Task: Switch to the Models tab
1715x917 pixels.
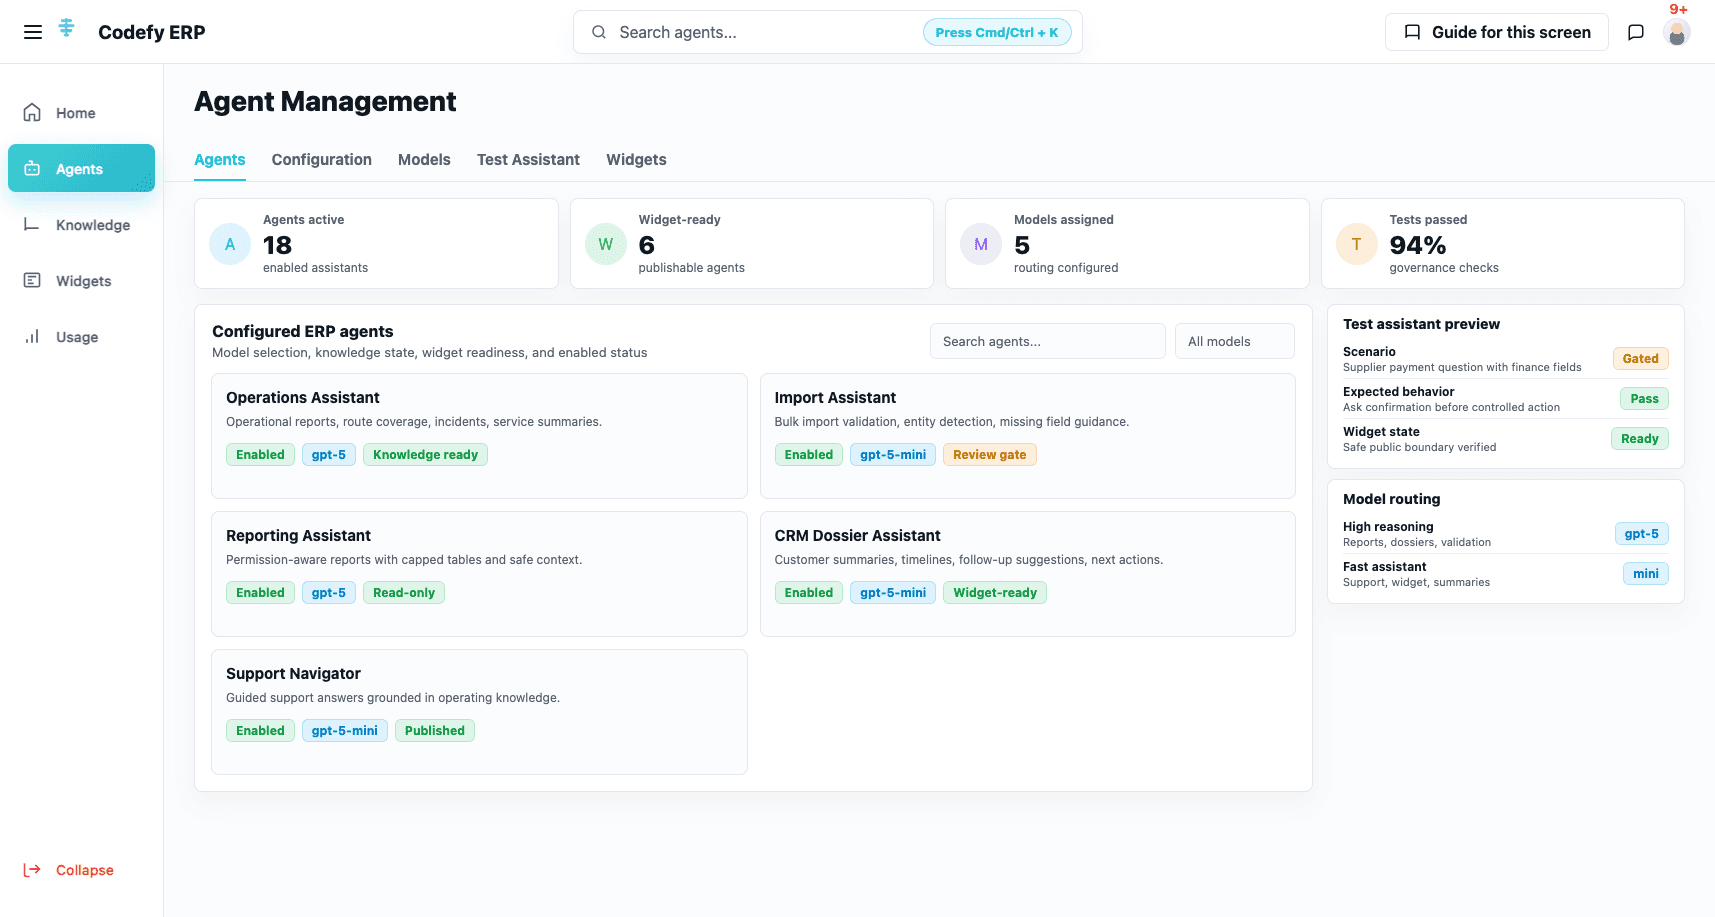Action: pos(424,160)
